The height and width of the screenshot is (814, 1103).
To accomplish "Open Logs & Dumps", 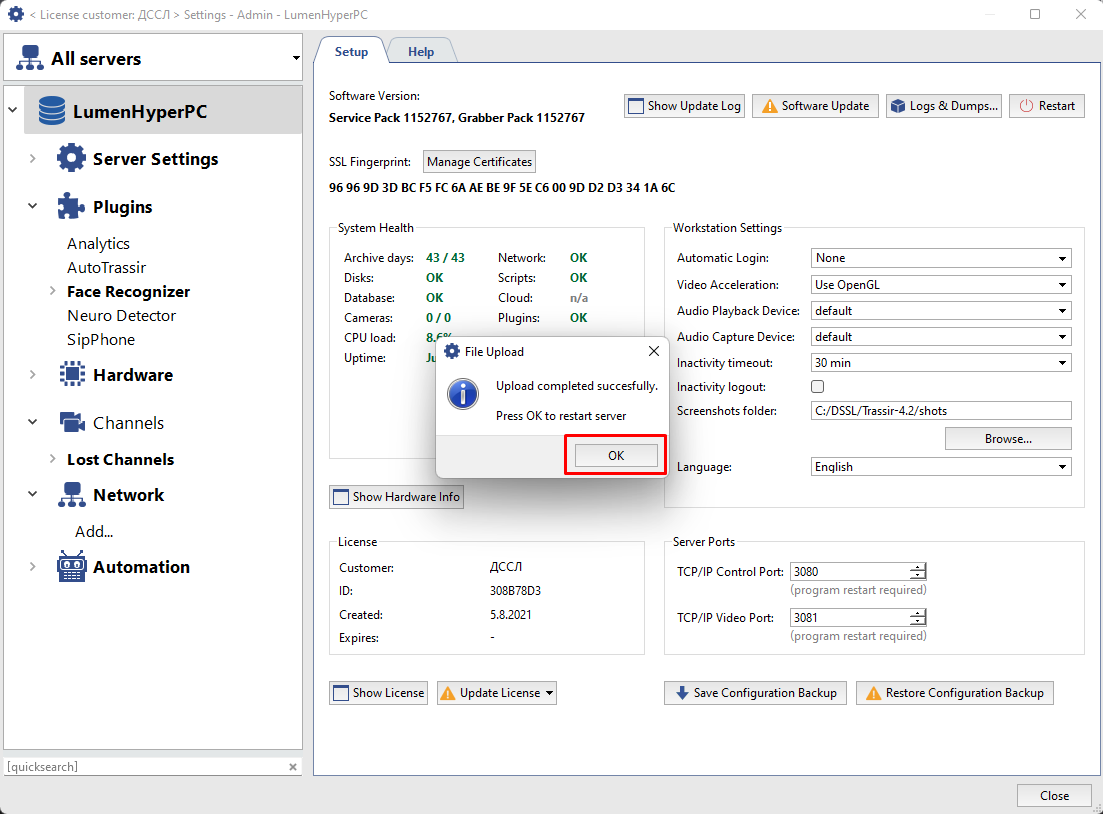I will click(x=944, y=106).
